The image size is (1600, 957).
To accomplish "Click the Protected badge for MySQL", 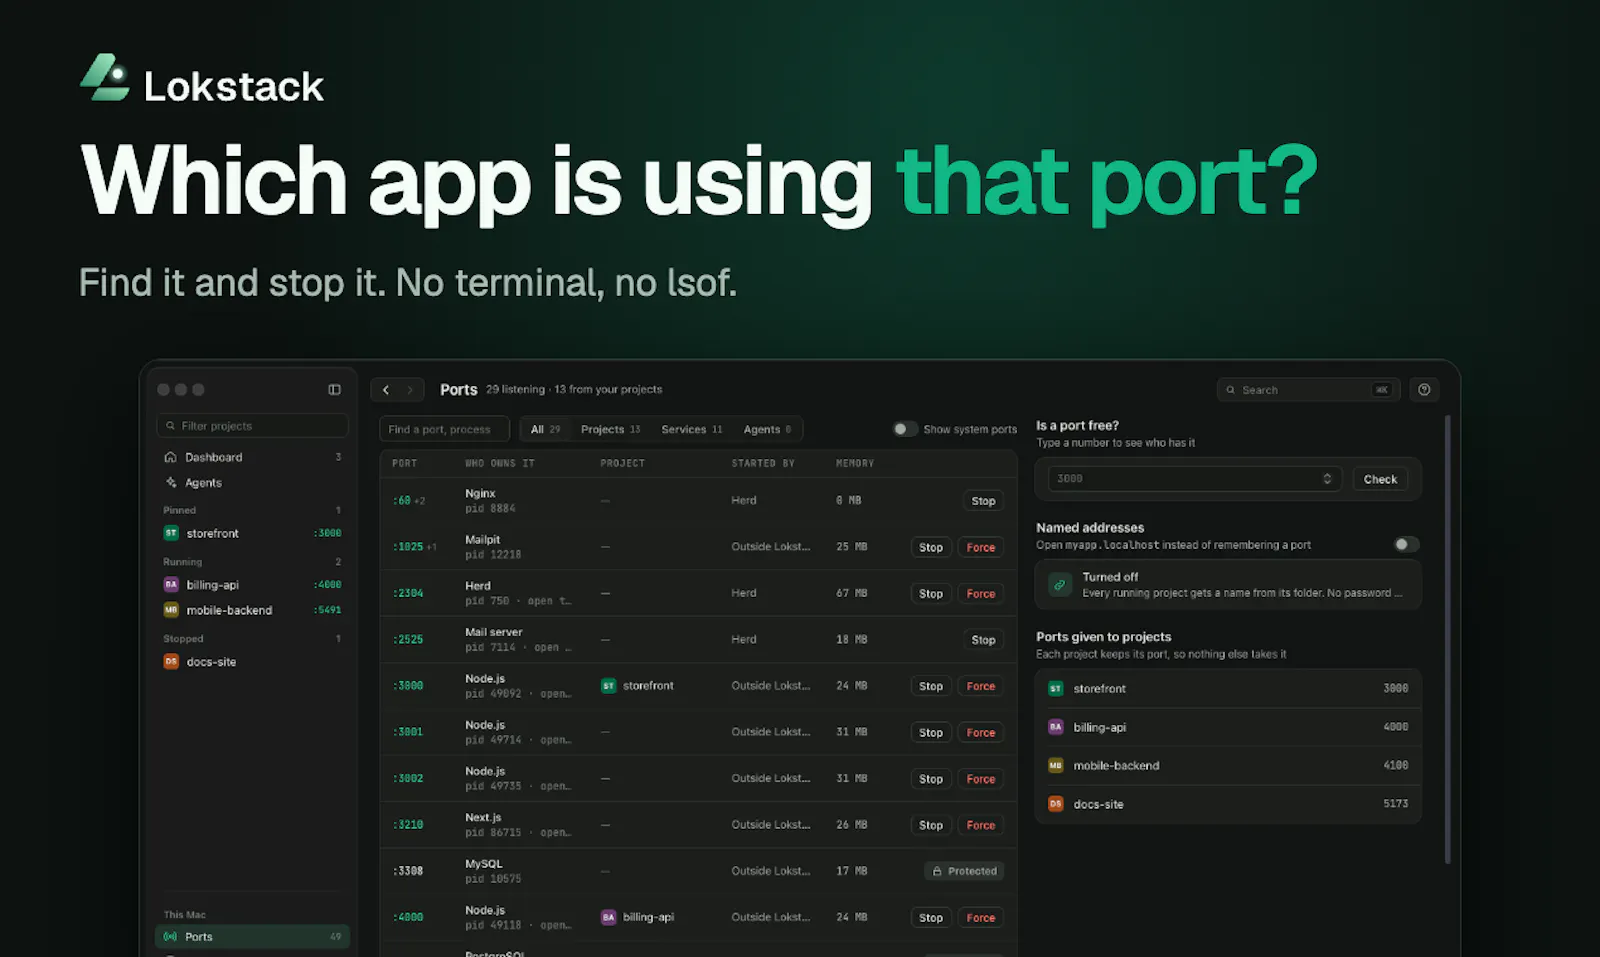I will (x=964, y=871).
